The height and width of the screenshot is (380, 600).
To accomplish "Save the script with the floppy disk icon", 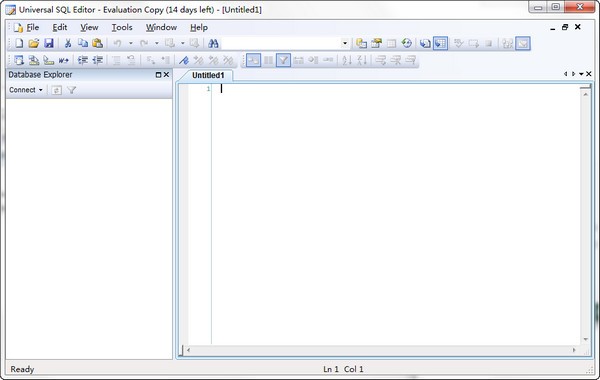I will 49,43.
